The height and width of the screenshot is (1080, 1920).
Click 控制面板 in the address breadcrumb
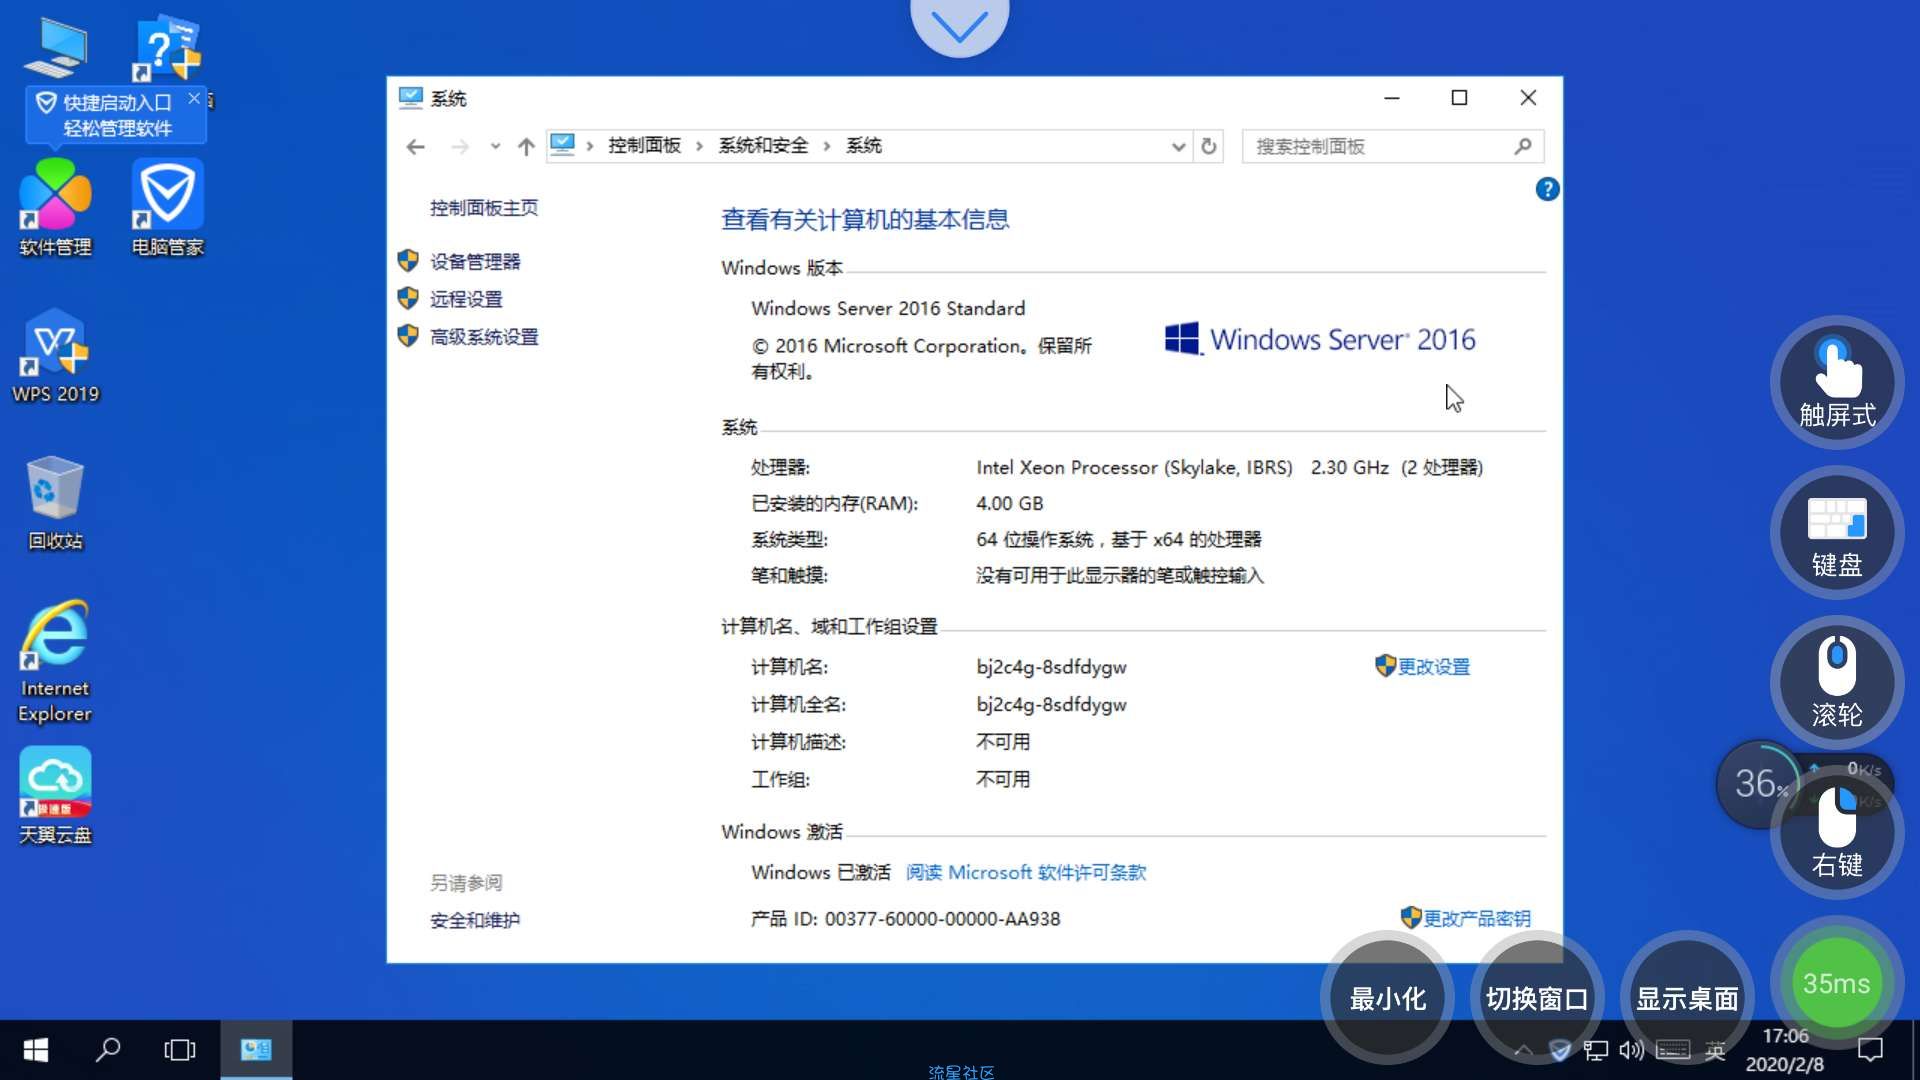click(x=645, y=146)
